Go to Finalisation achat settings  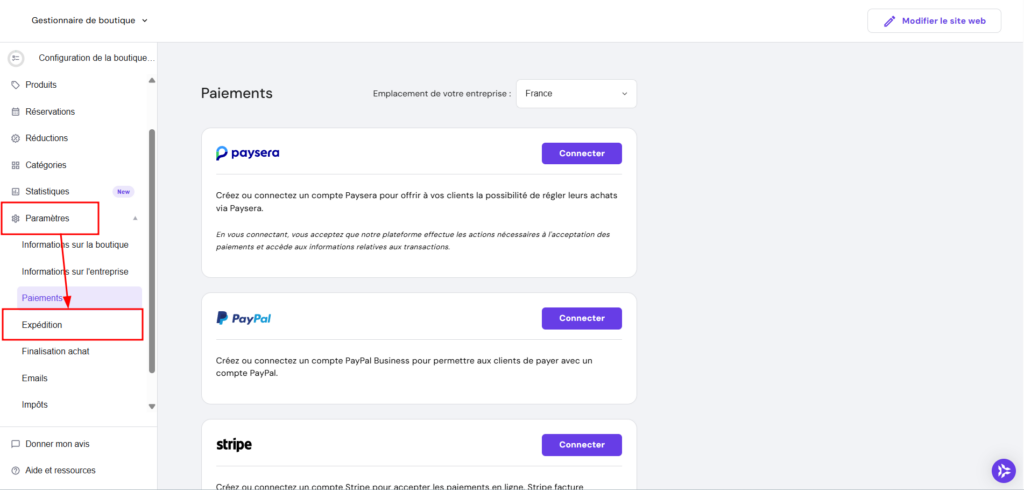[56, 351]
